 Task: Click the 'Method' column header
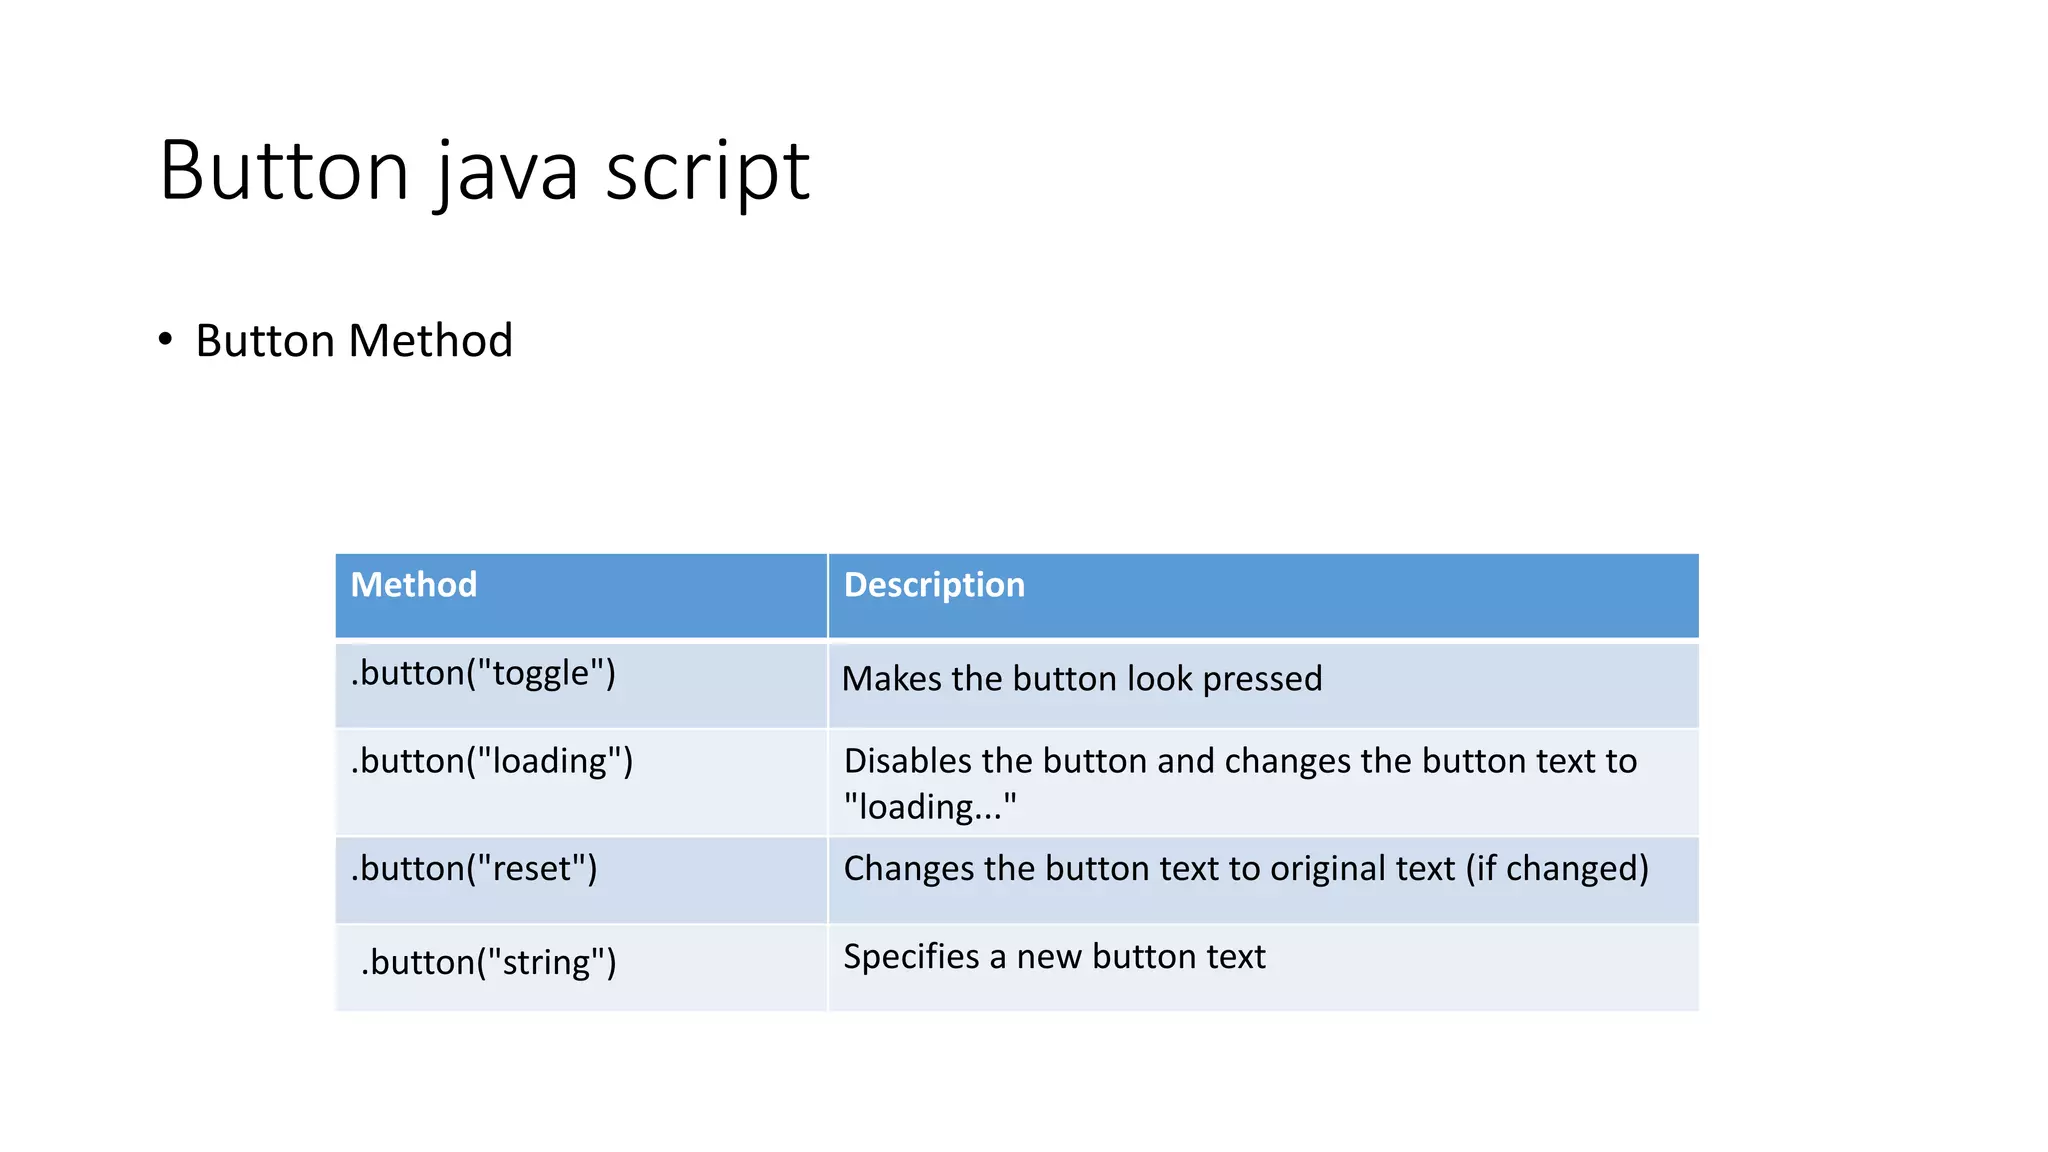[413, 585]
